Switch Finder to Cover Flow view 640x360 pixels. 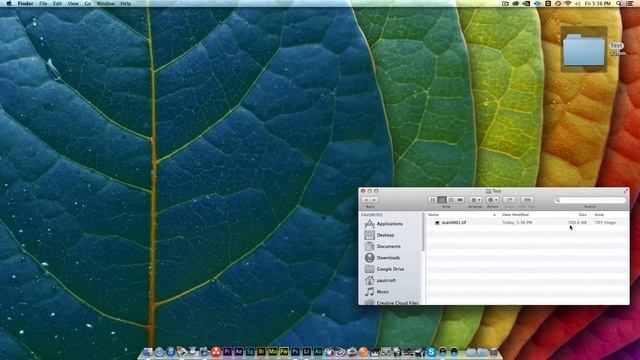460,200
